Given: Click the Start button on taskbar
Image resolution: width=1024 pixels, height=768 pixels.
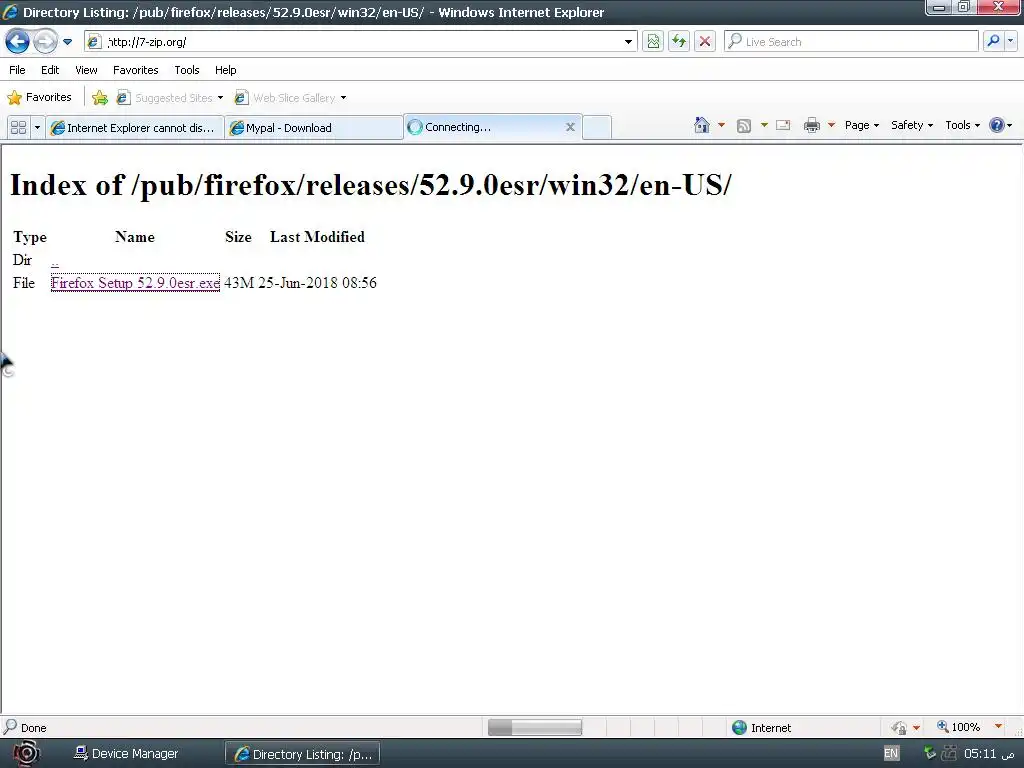Looking at the screenshot, I should (26, 754).
